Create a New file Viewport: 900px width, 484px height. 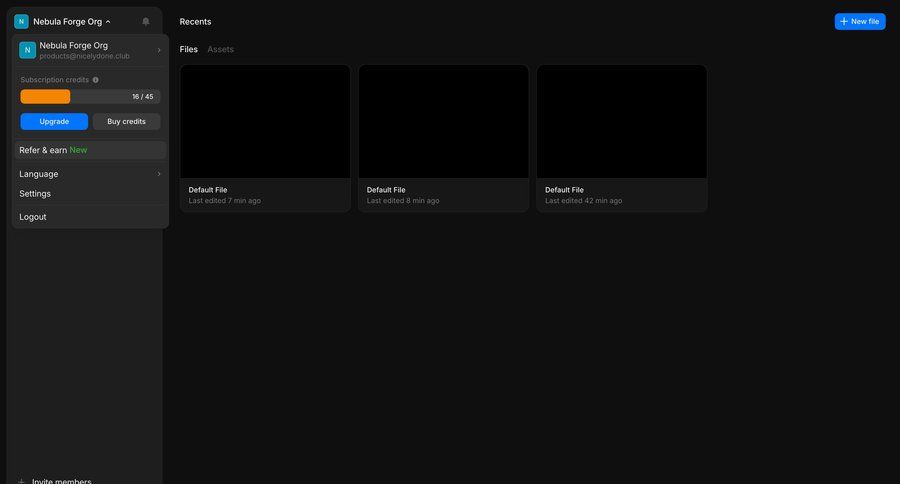click(860, 21)
